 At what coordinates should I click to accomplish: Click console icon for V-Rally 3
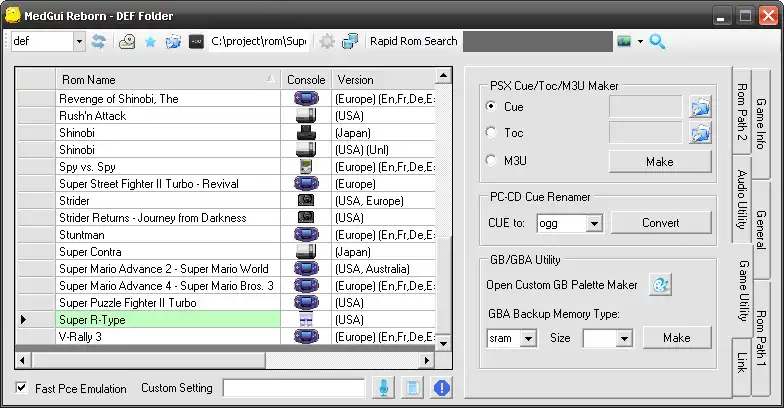pos(306,336)
